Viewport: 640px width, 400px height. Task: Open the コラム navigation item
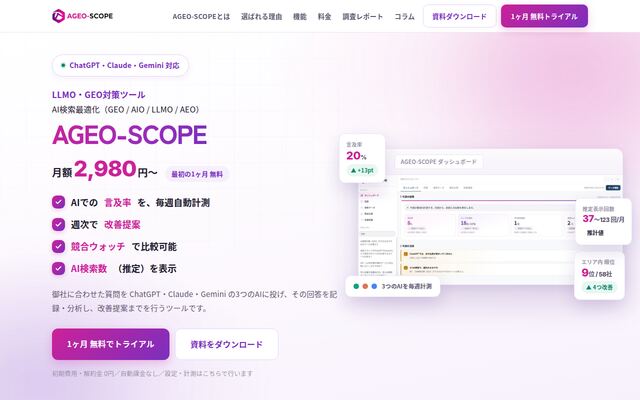click(x=404, y=17)
